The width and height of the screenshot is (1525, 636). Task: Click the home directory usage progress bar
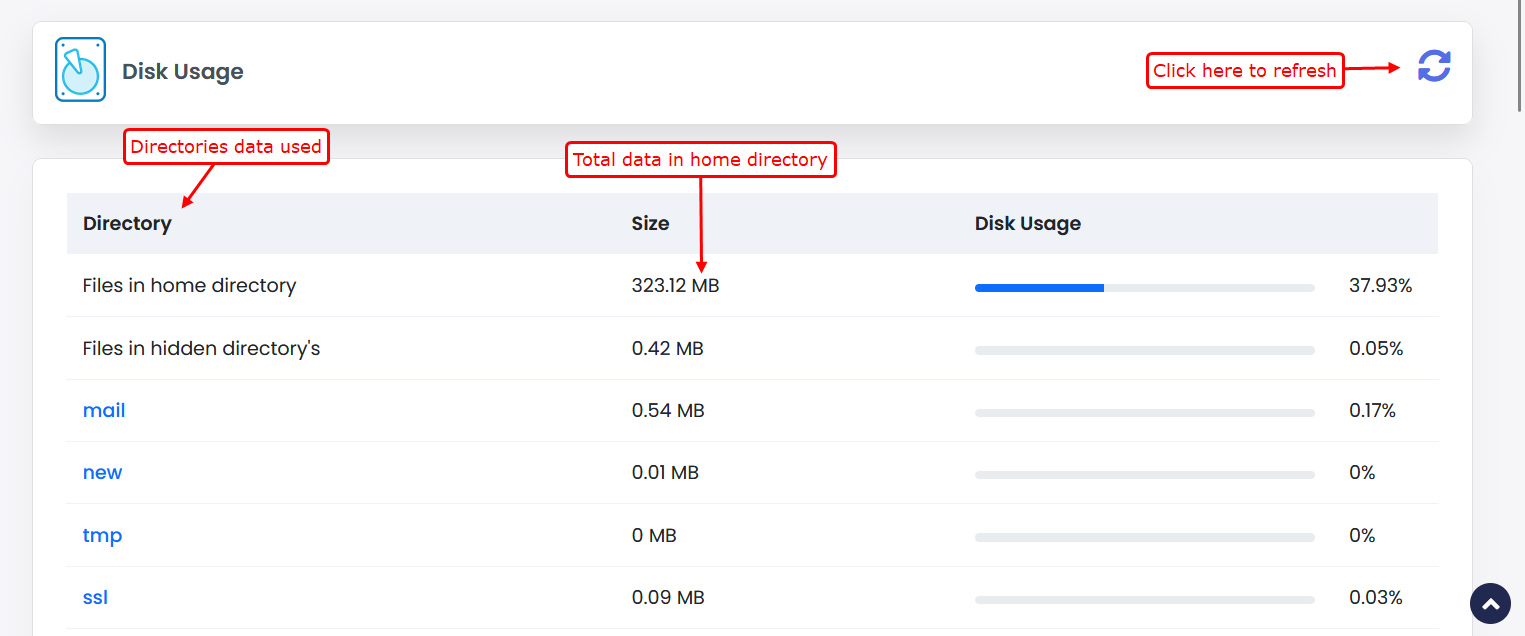[1144, 288]
